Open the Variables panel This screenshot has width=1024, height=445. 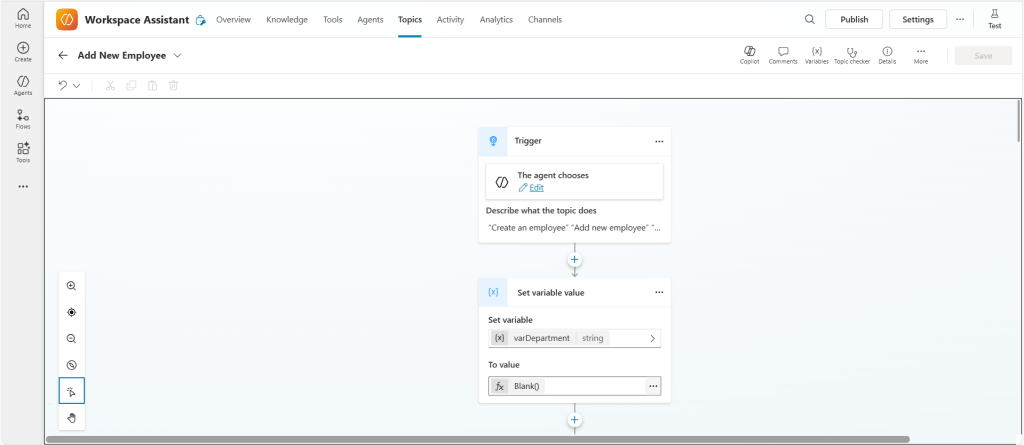click(816, 52)
